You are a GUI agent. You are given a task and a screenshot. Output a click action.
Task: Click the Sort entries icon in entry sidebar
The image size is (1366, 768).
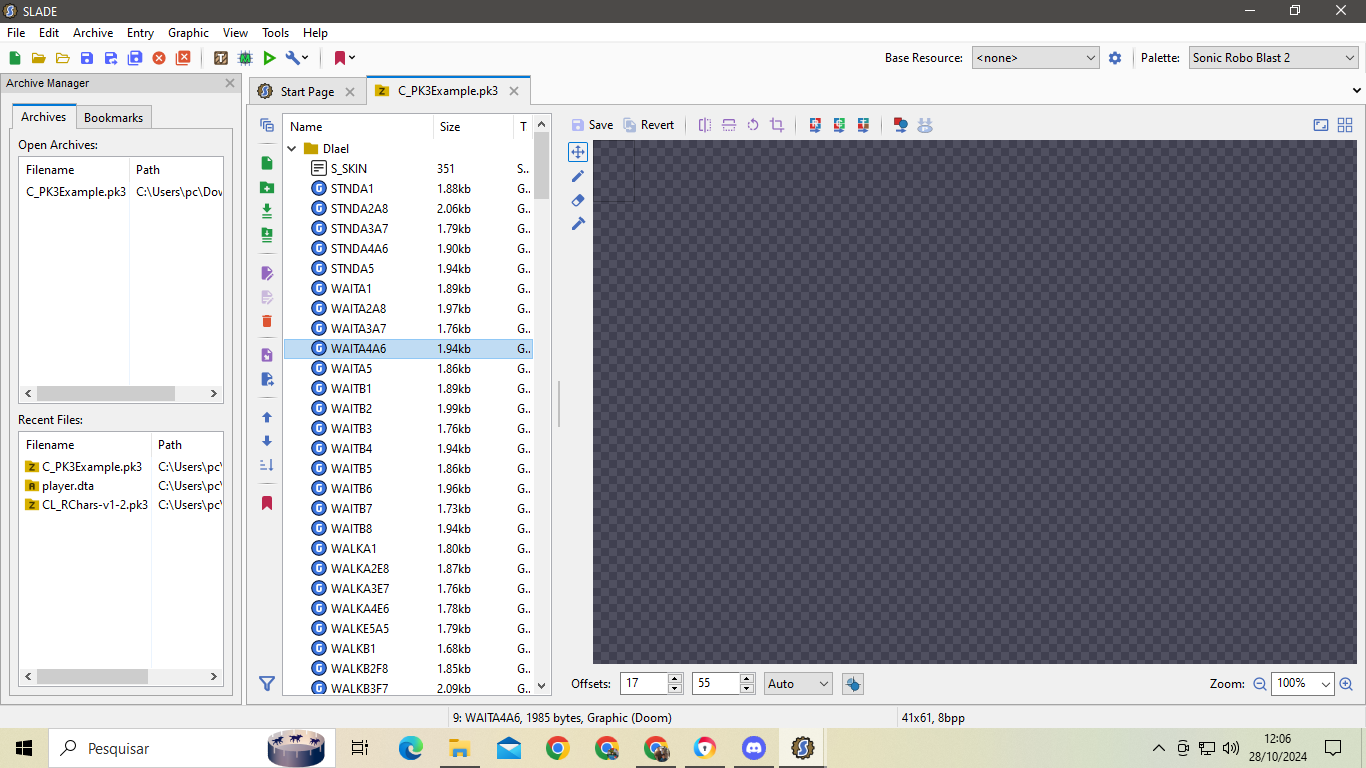click(267, 465)
